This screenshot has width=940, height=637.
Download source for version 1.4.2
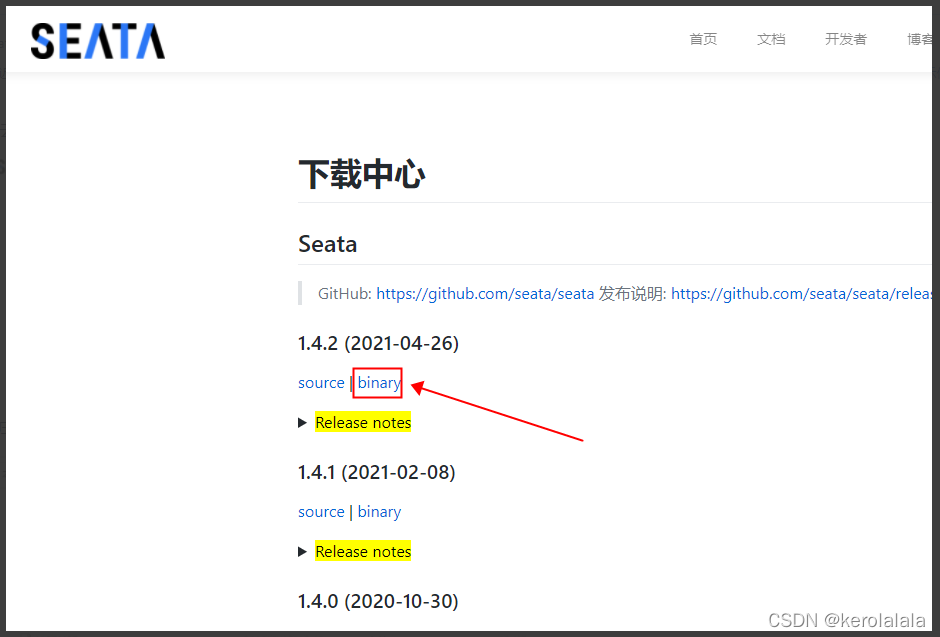coord(321,383)
